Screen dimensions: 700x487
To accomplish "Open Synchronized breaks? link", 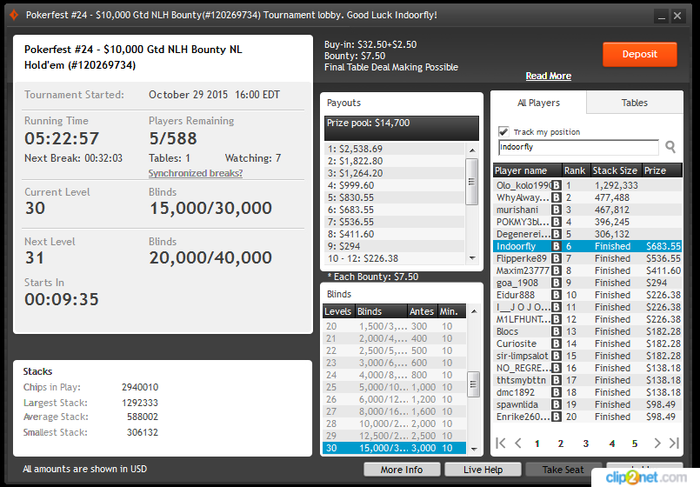I will coord(196,173).
